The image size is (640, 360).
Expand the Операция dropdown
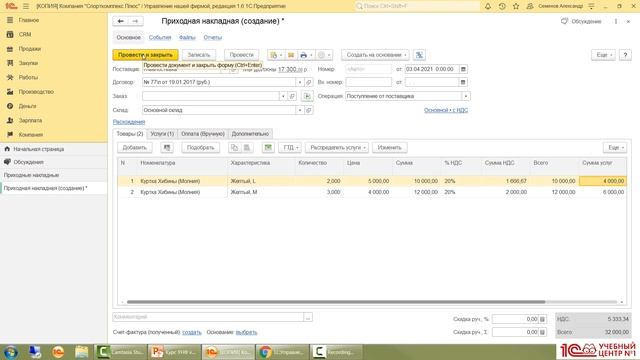pyautogui.click(x=466, y=96)
